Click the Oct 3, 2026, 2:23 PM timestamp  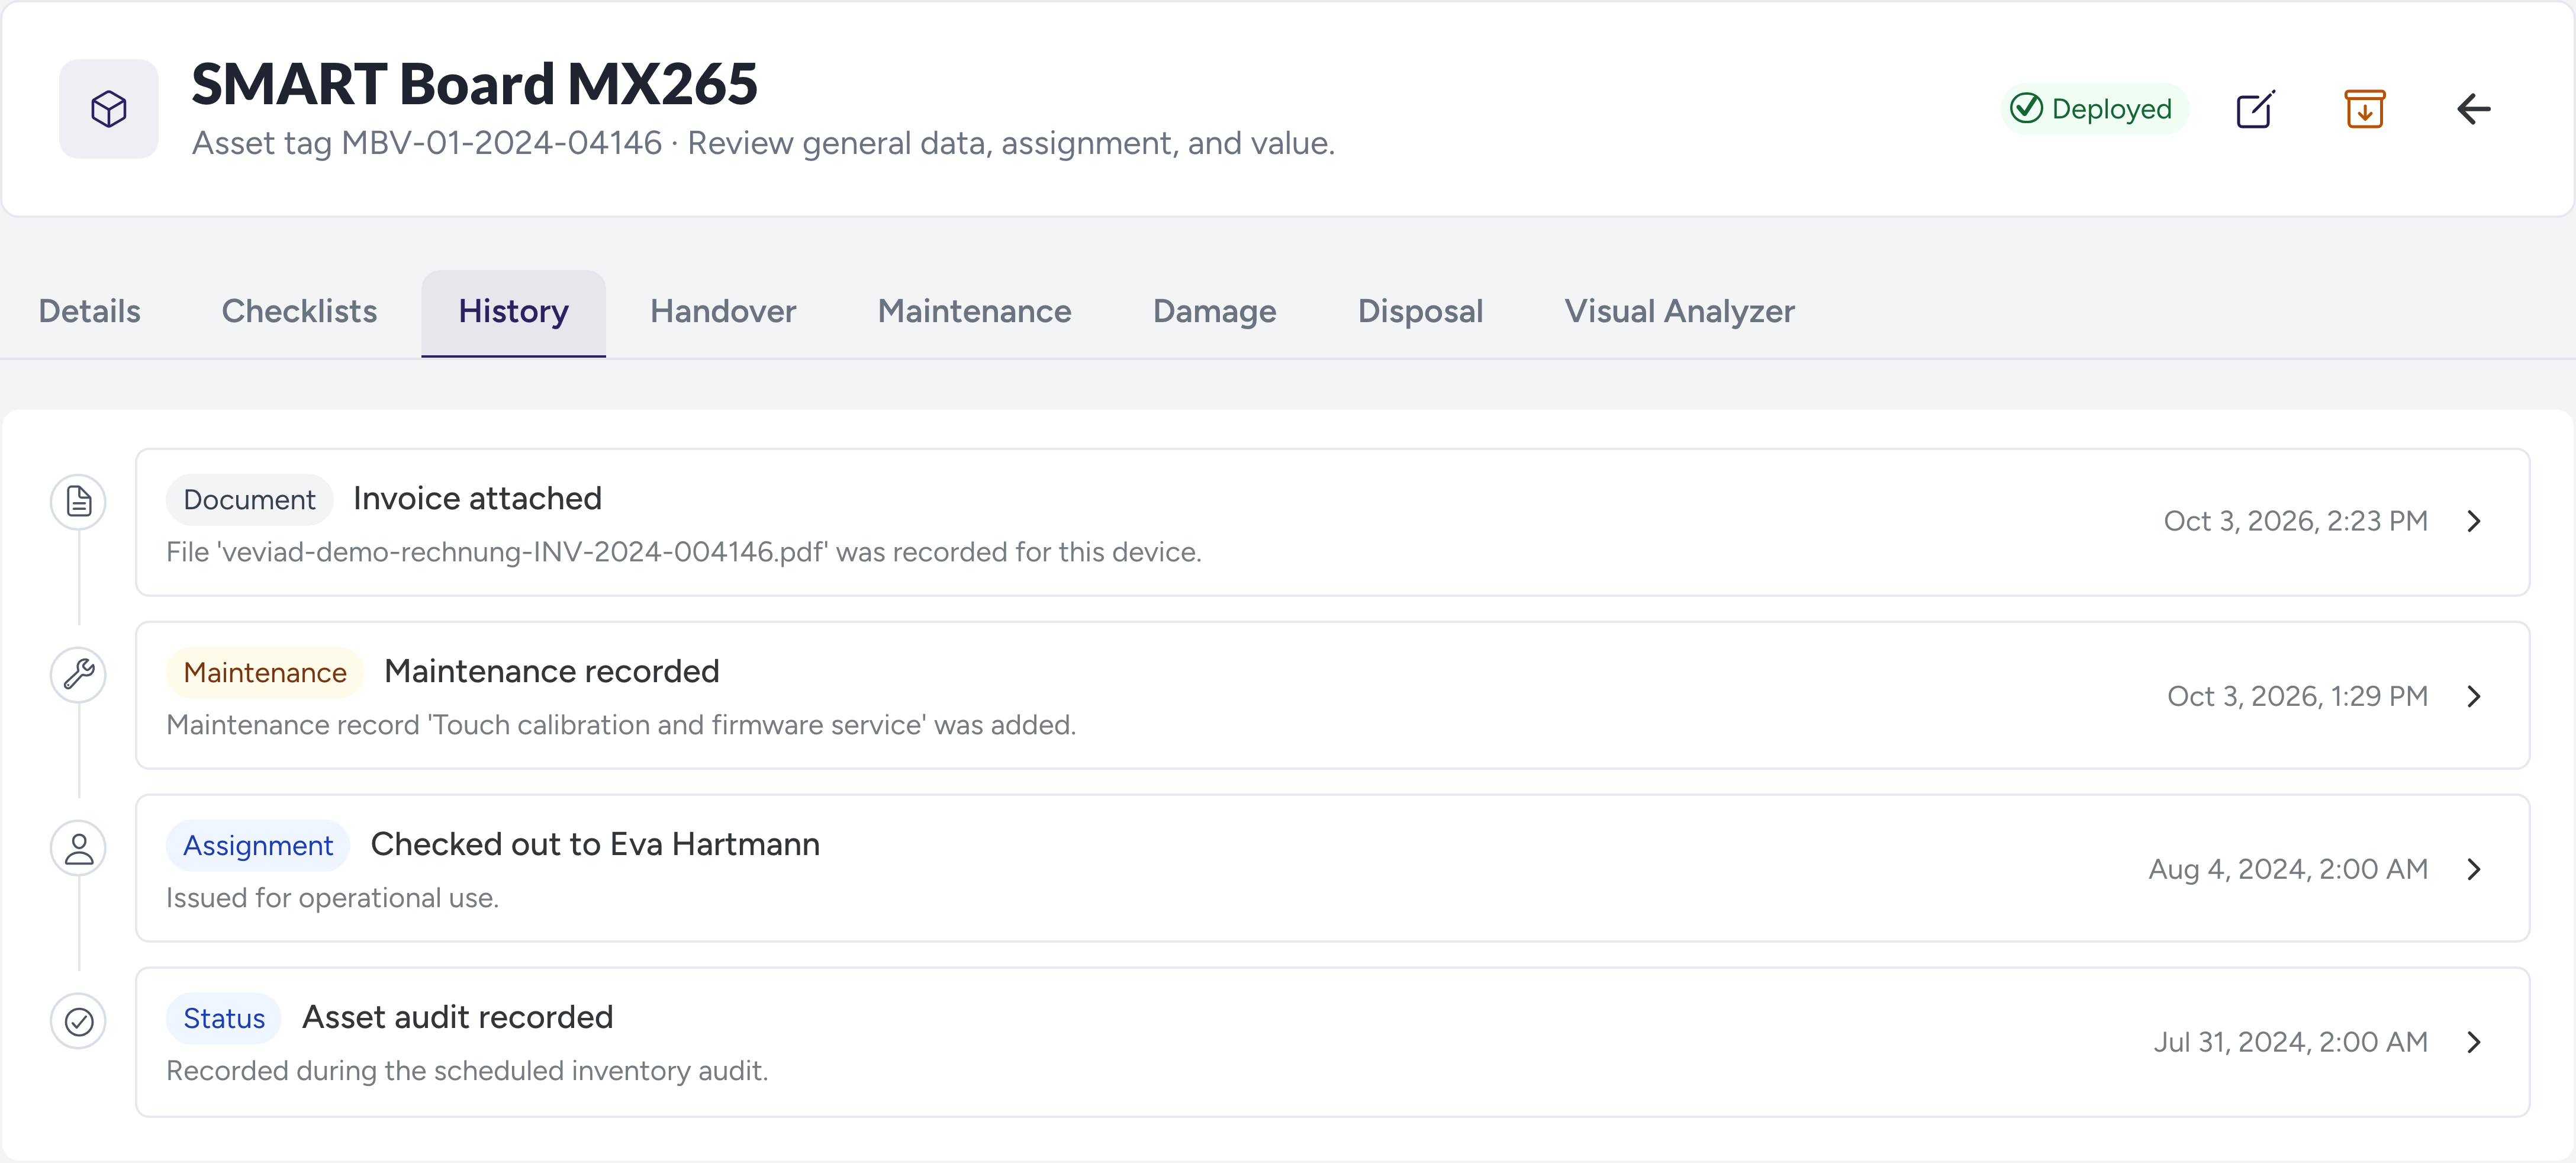[x=2295, y=522]
